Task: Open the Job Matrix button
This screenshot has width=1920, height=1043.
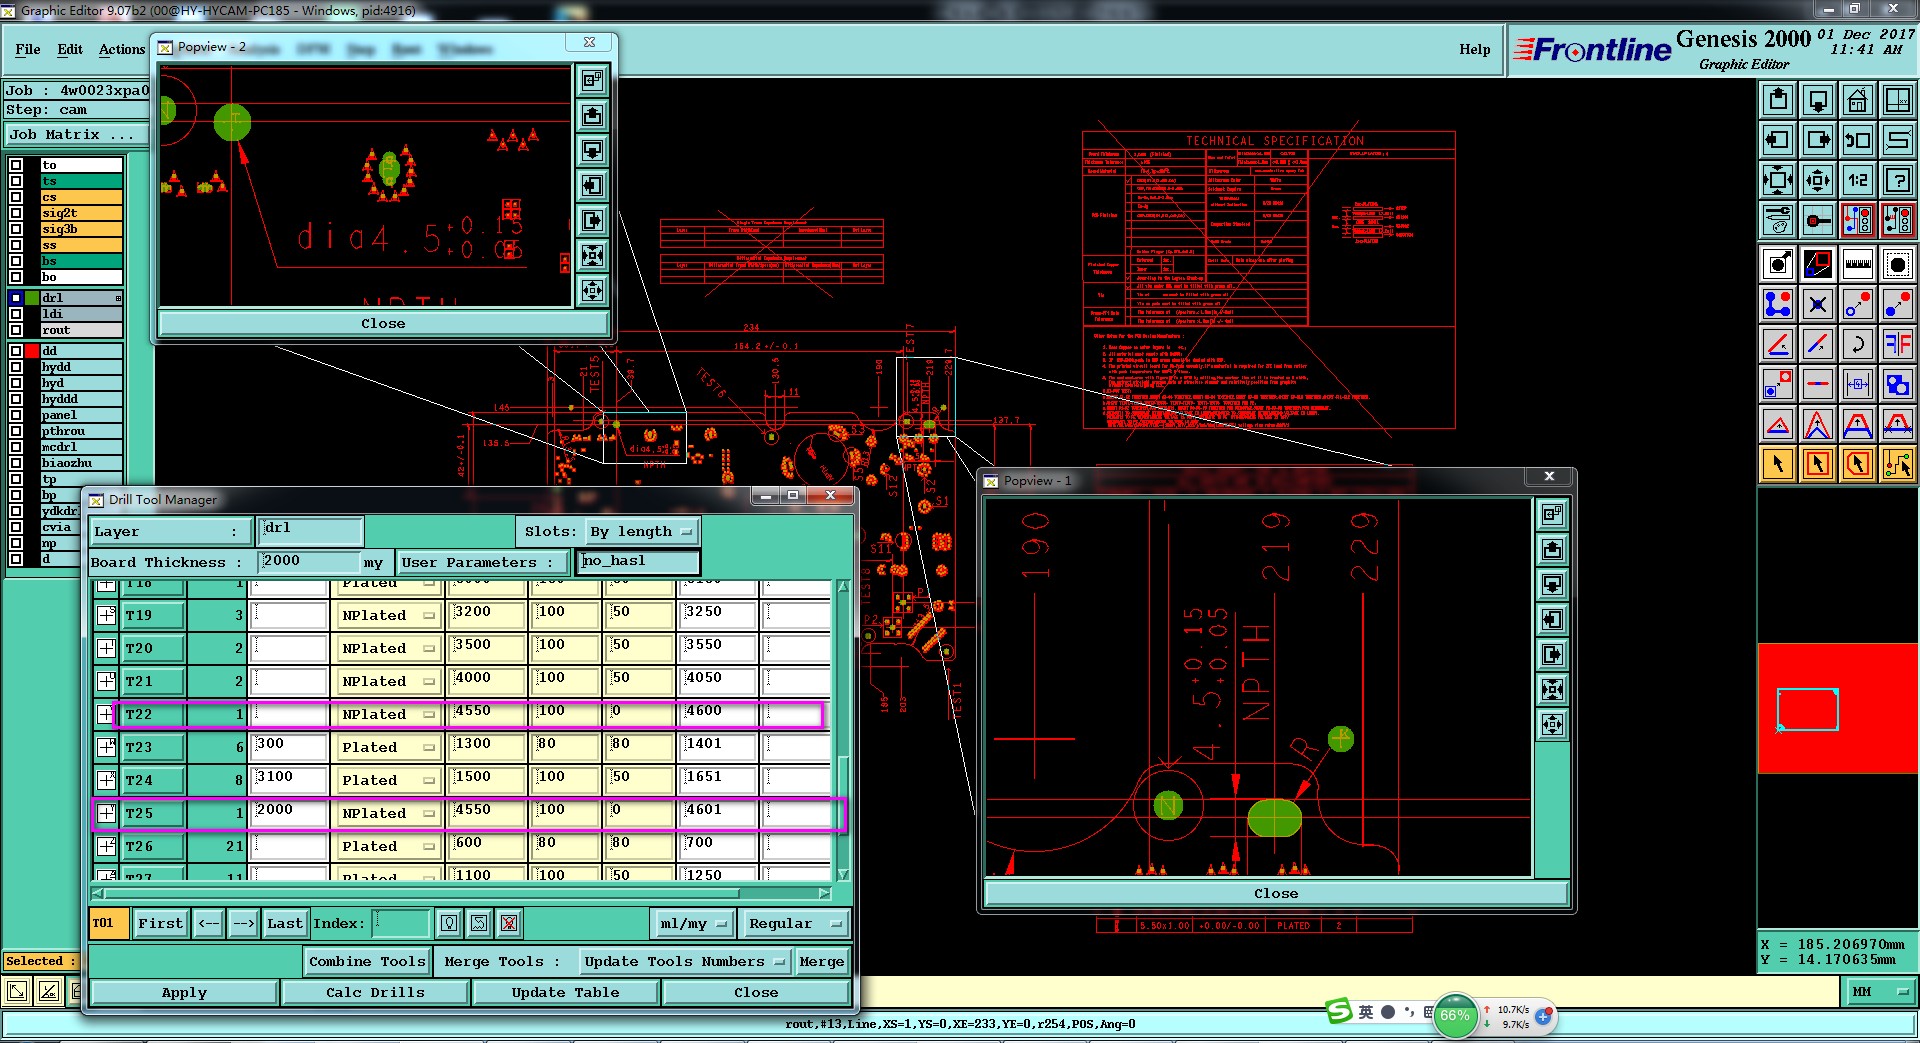Action: [76, 135]
